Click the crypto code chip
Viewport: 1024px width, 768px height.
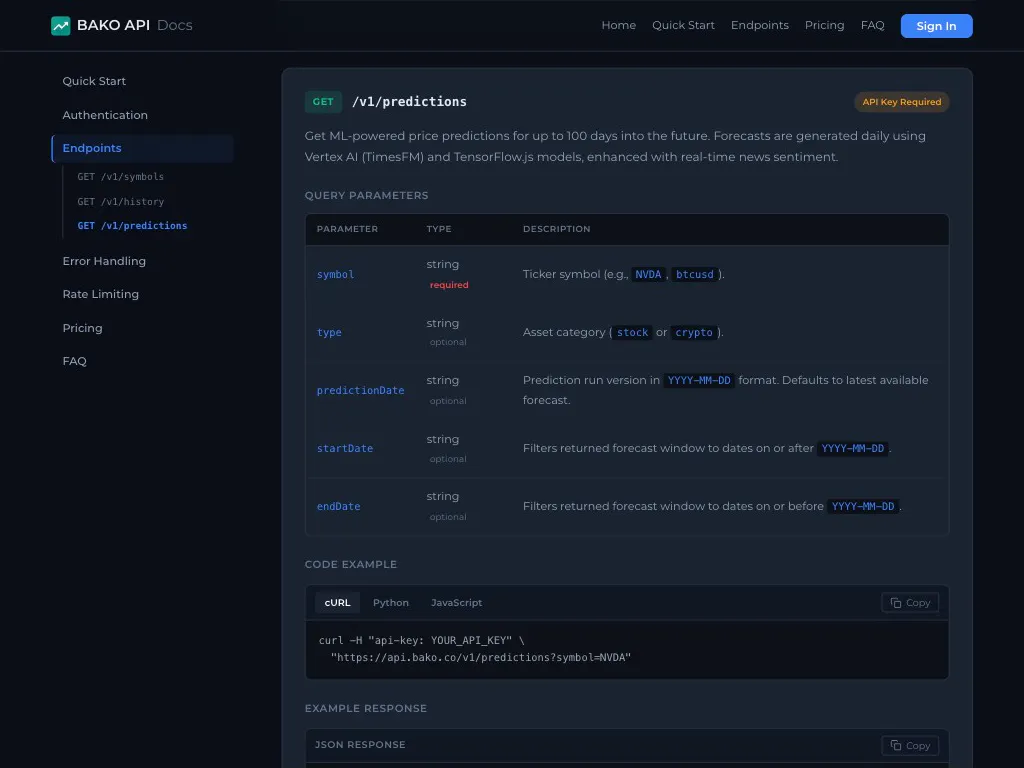pyautogui.click(x=694, y=332)
